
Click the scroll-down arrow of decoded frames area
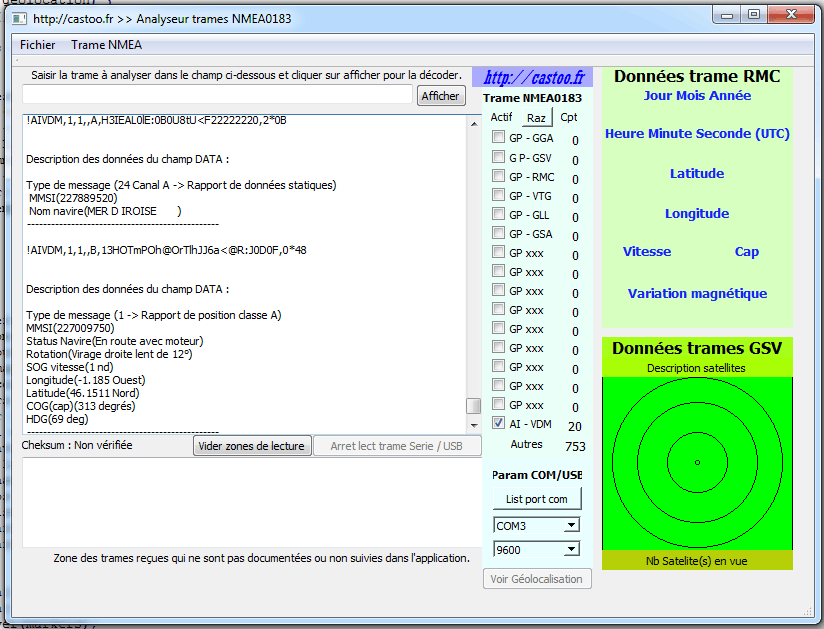click(x=474, y=425)
